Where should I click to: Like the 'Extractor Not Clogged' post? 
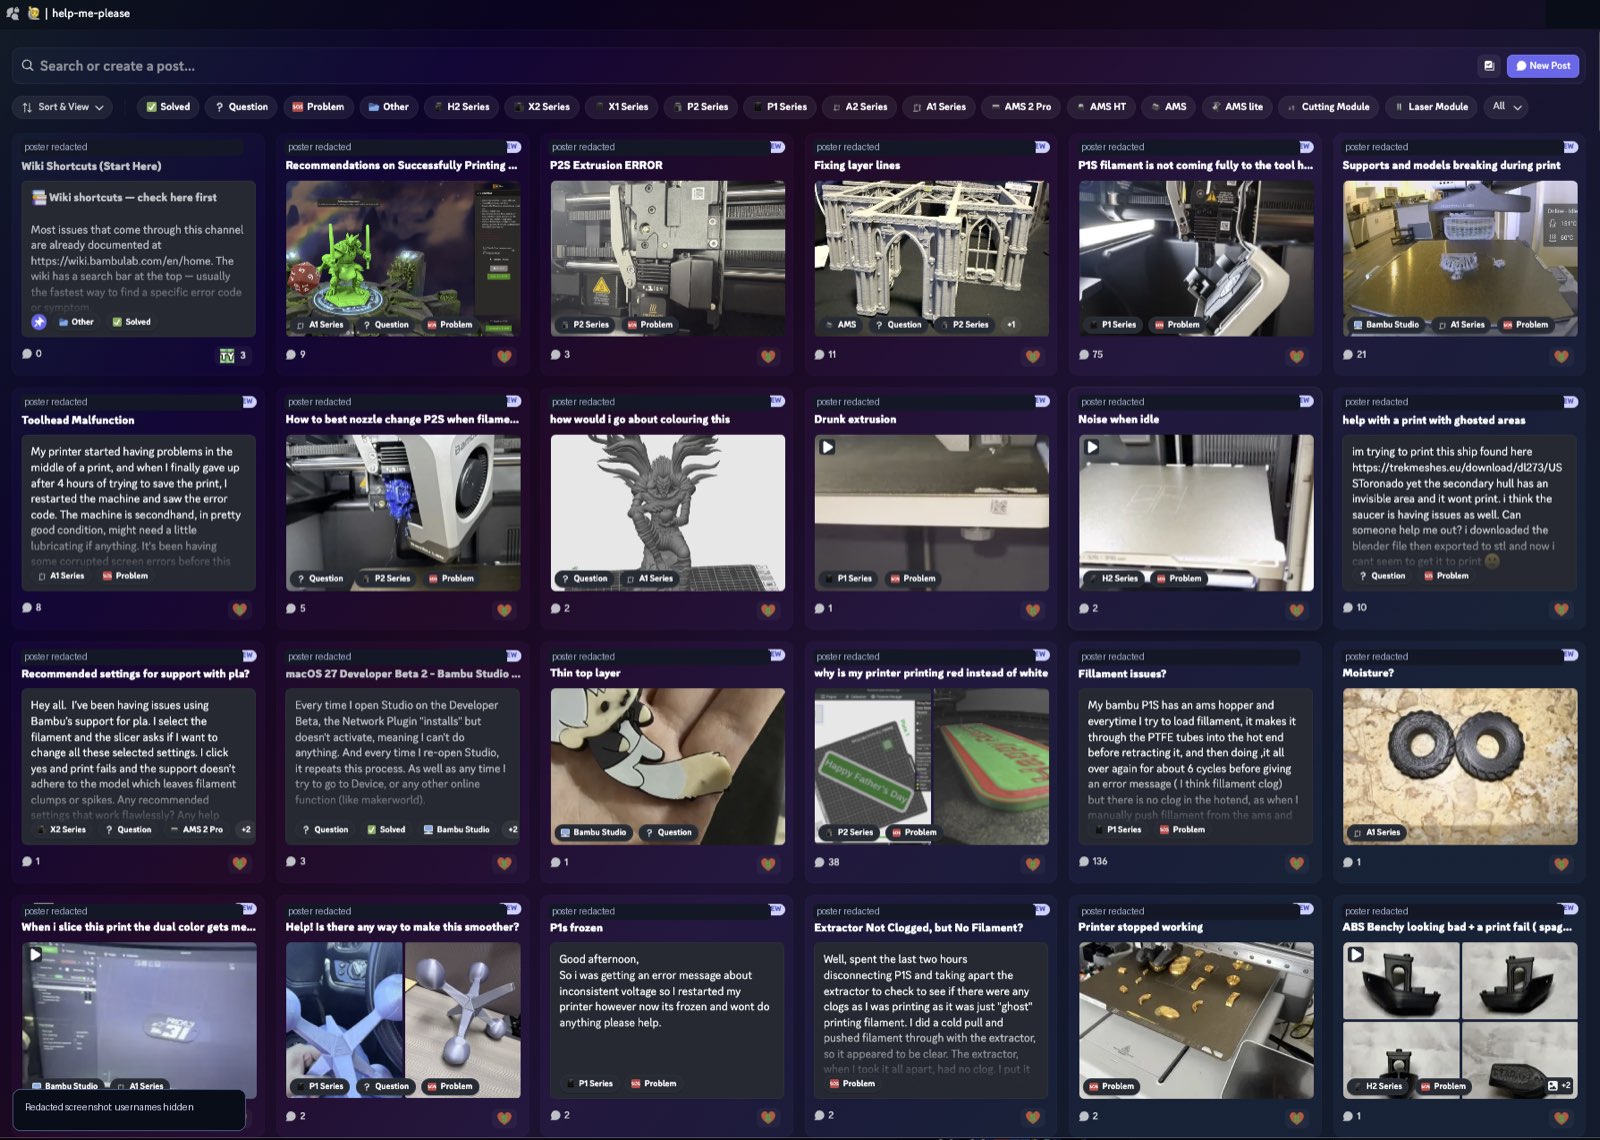(1033, 1118)
